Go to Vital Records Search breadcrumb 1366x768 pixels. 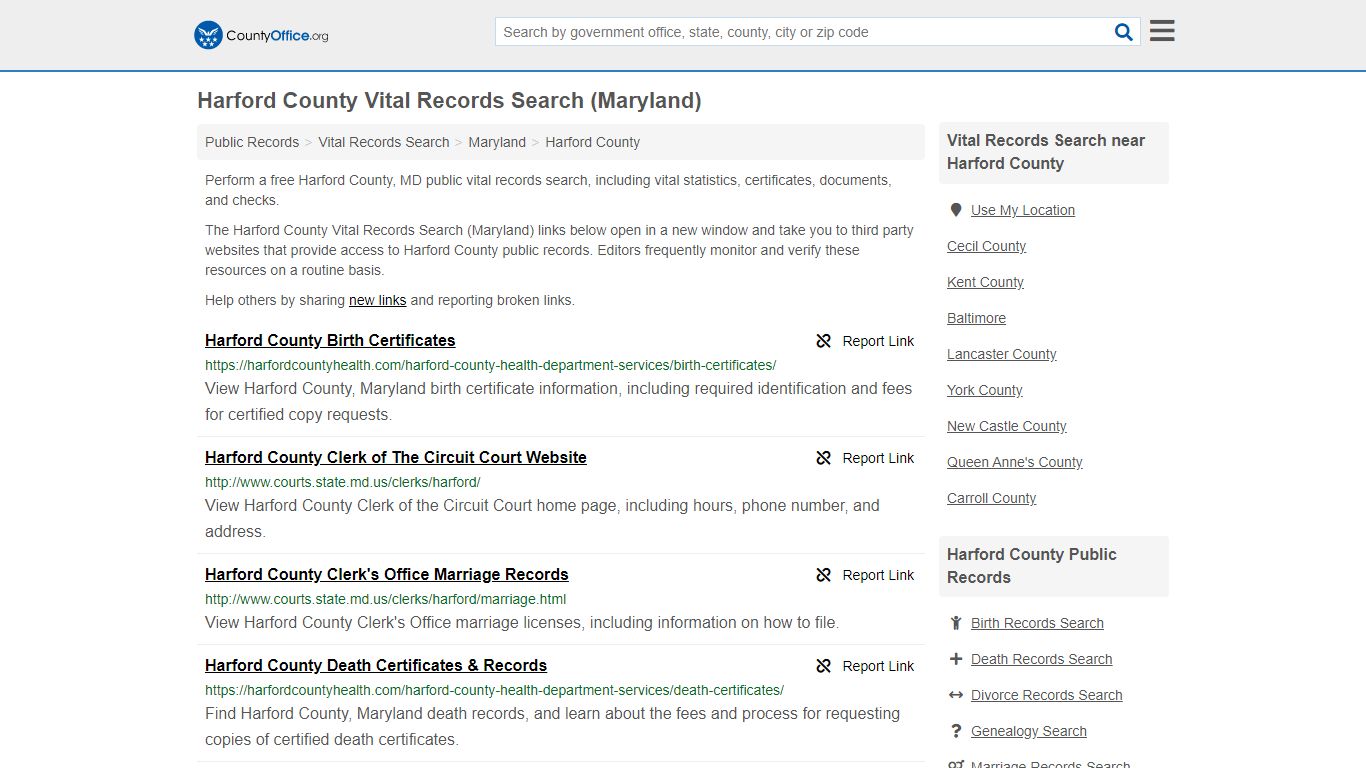(384, 142)
